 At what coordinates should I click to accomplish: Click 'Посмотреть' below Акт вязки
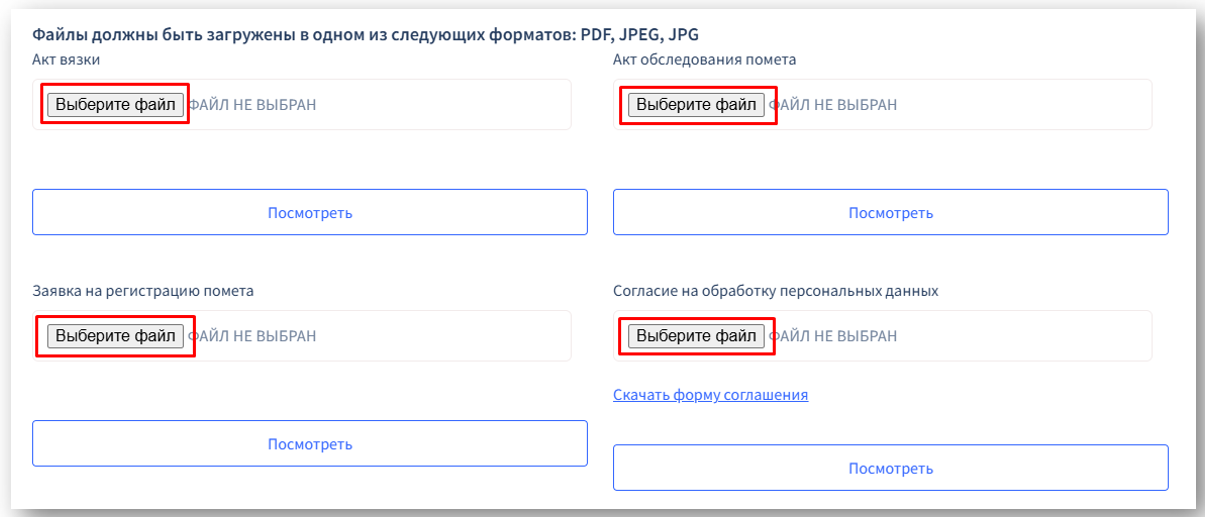pos(310,212)
